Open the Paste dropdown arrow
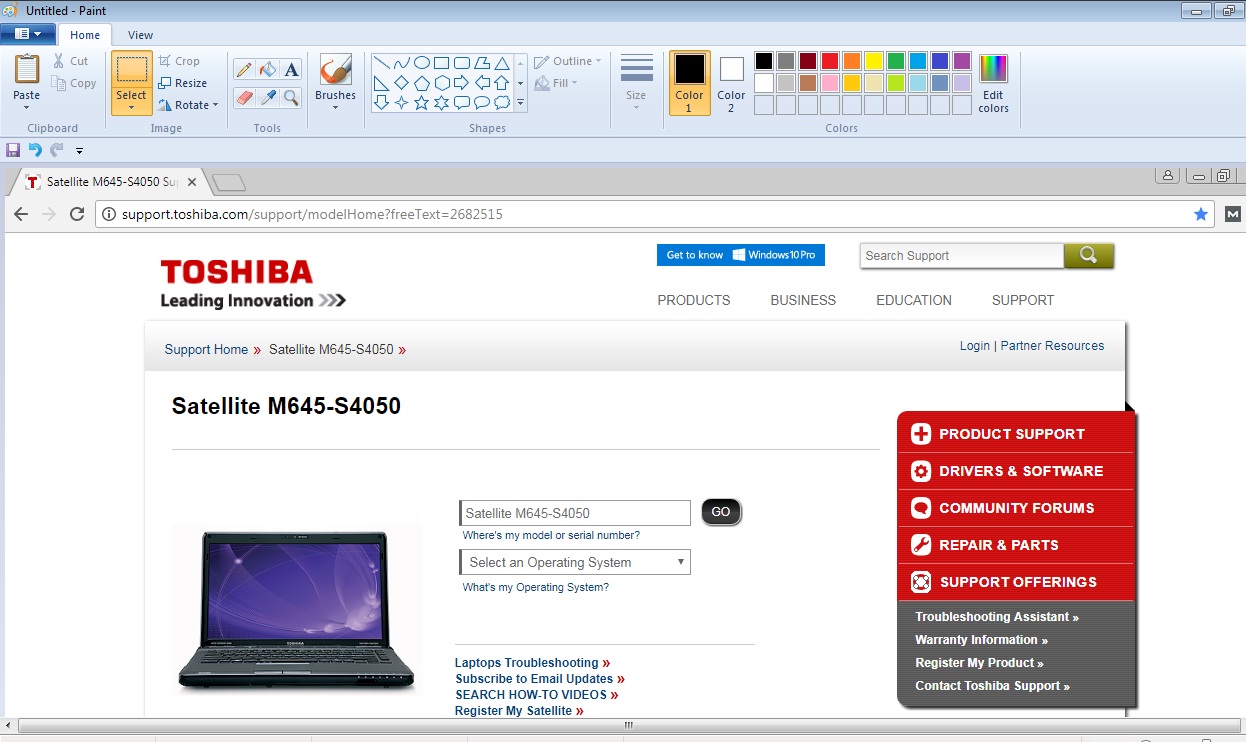The height and width of the screenshot is (742, 1246). tap(27, 107)
